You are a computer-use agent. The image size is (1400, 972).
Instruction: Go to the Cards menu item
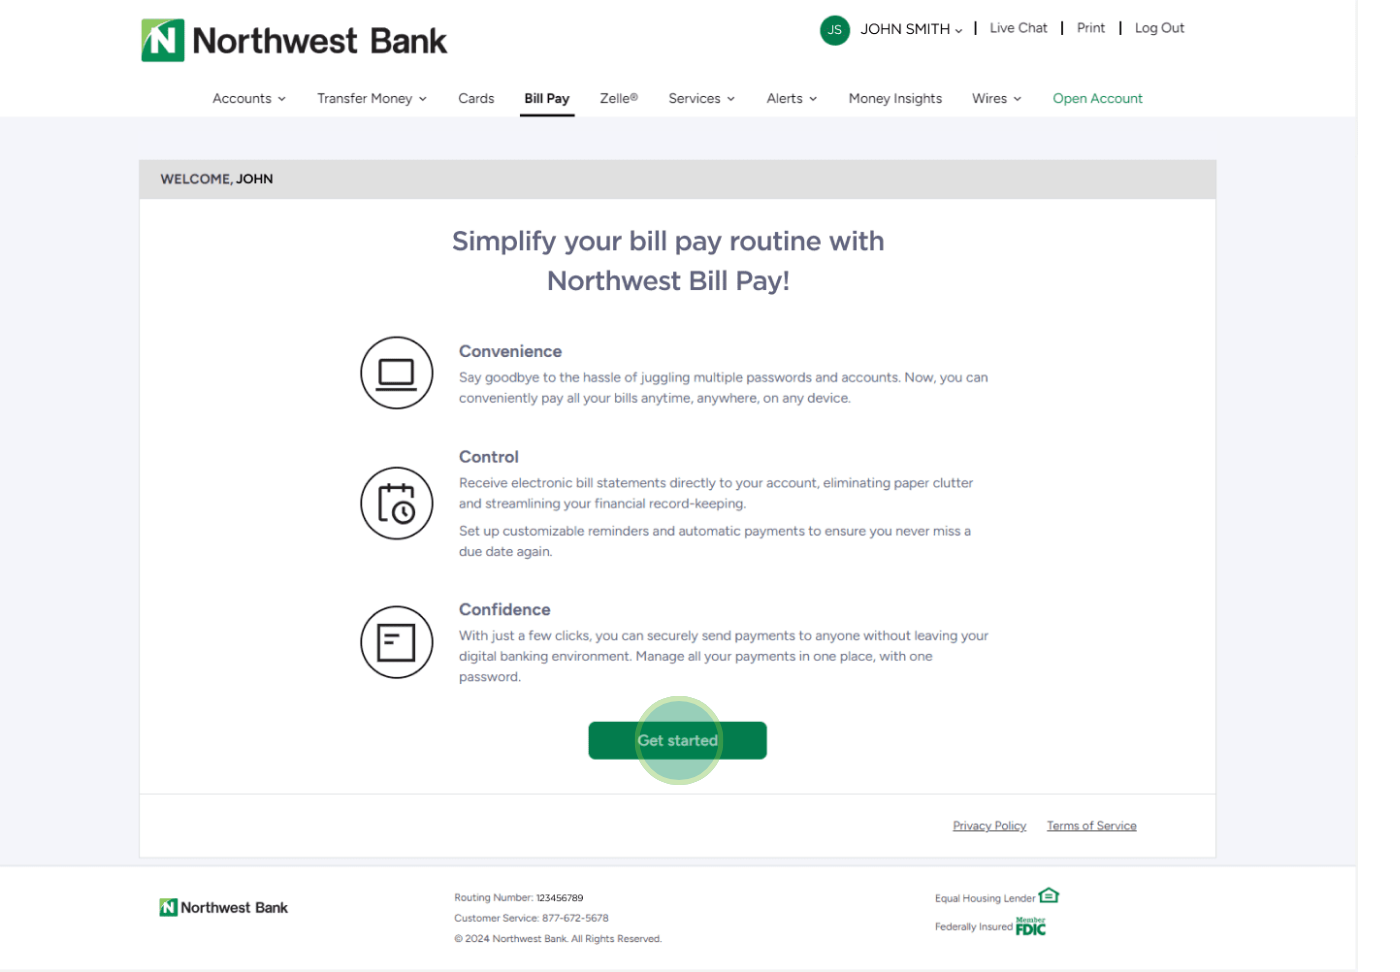click(x=476, y=98)
